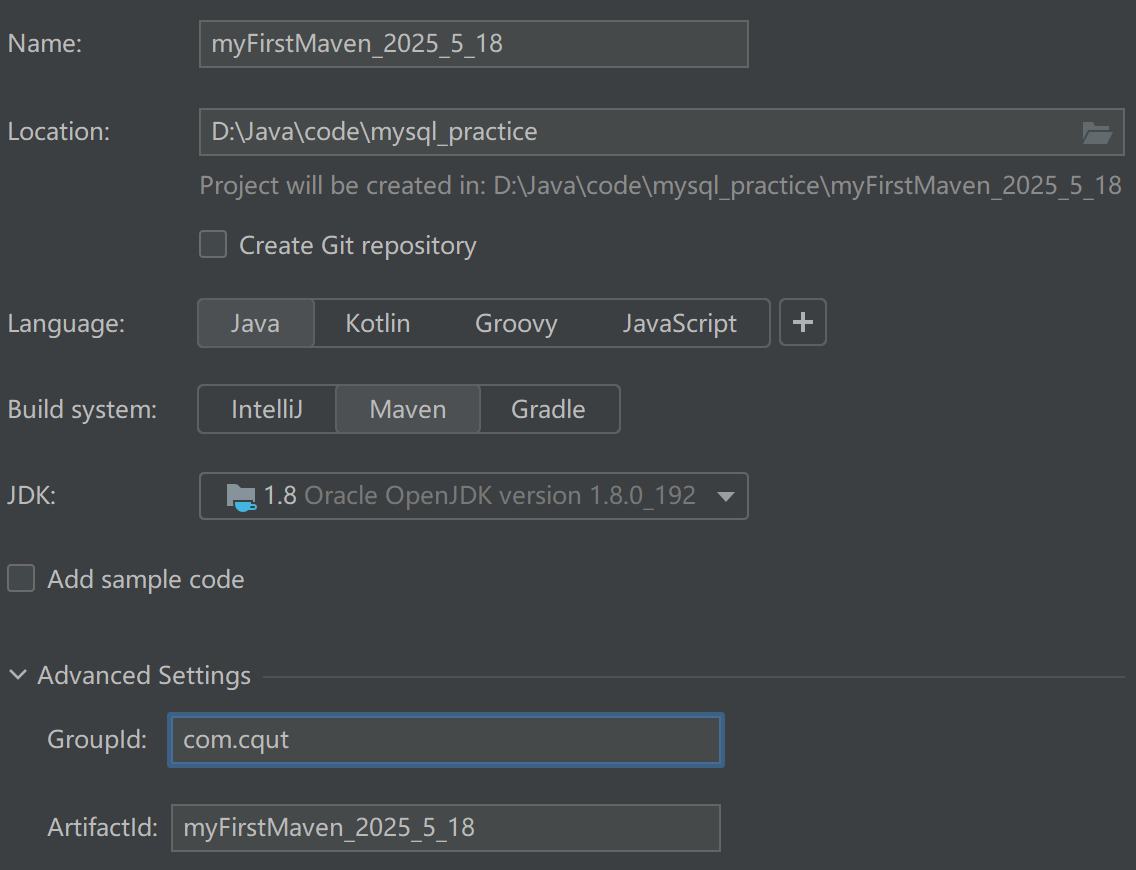This screenshot has width=1136, height=870.
Task: Click the Name: label
Action: point(45,43)
